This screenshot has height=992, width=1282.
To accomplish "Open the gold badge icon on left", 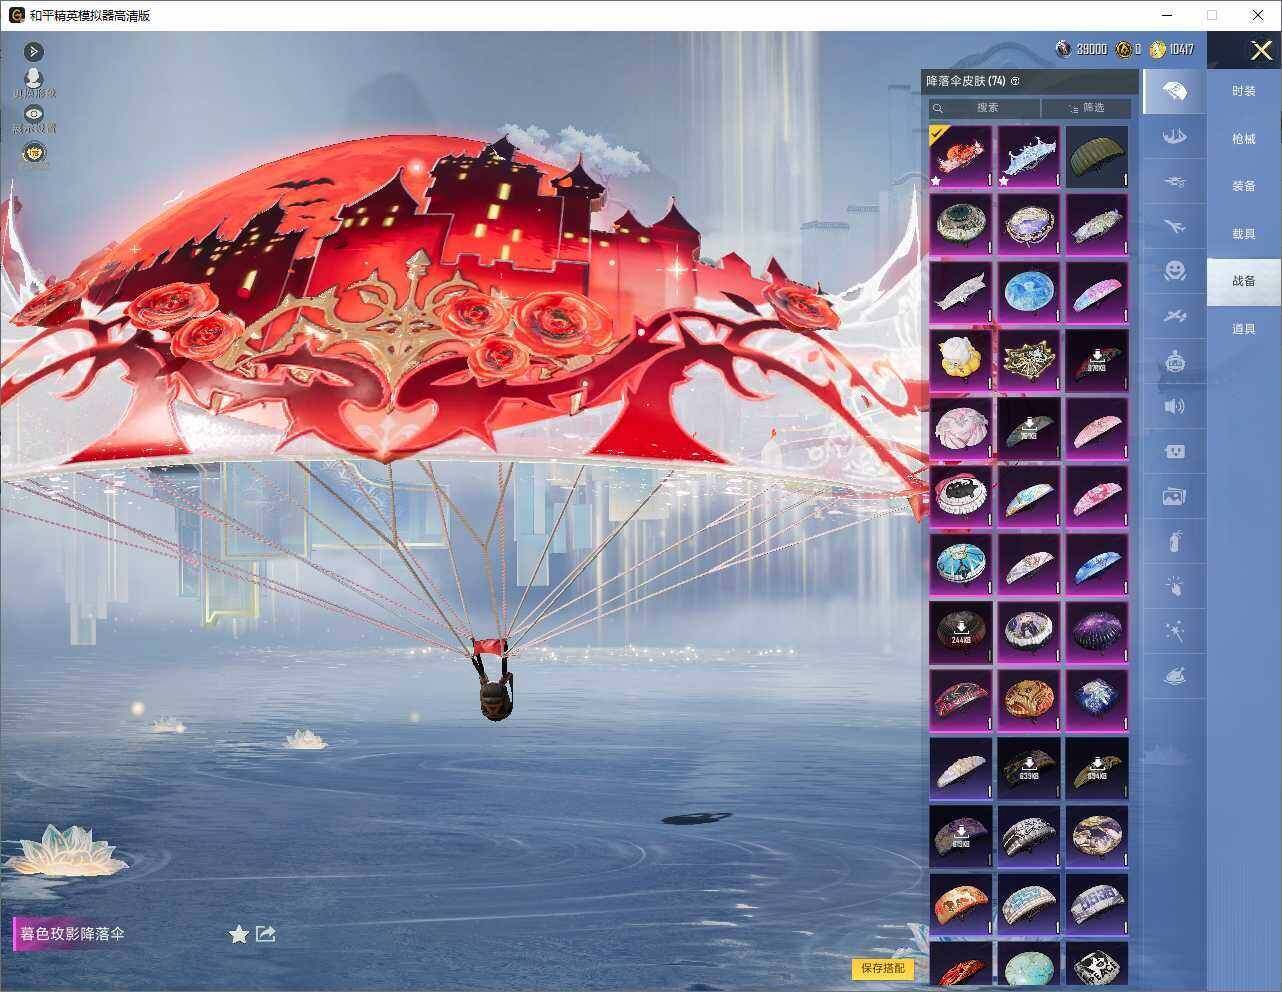I will pos(34,153).
